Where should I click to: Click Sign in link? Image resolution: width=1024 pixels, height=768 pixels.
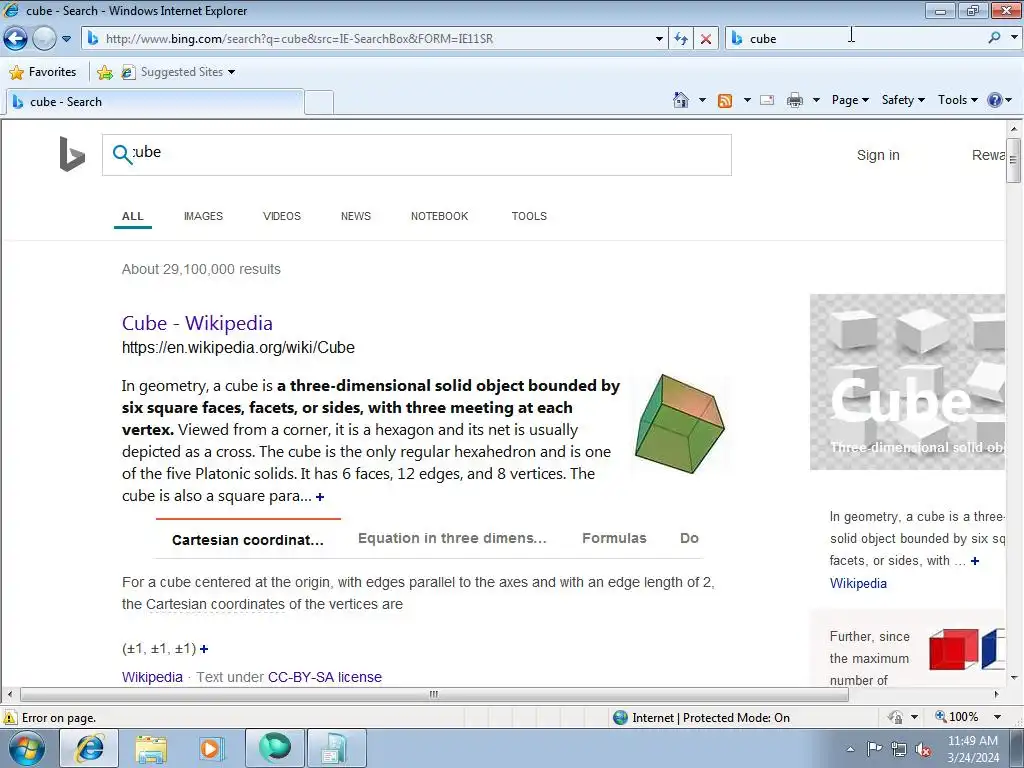(x=878, y=155)
